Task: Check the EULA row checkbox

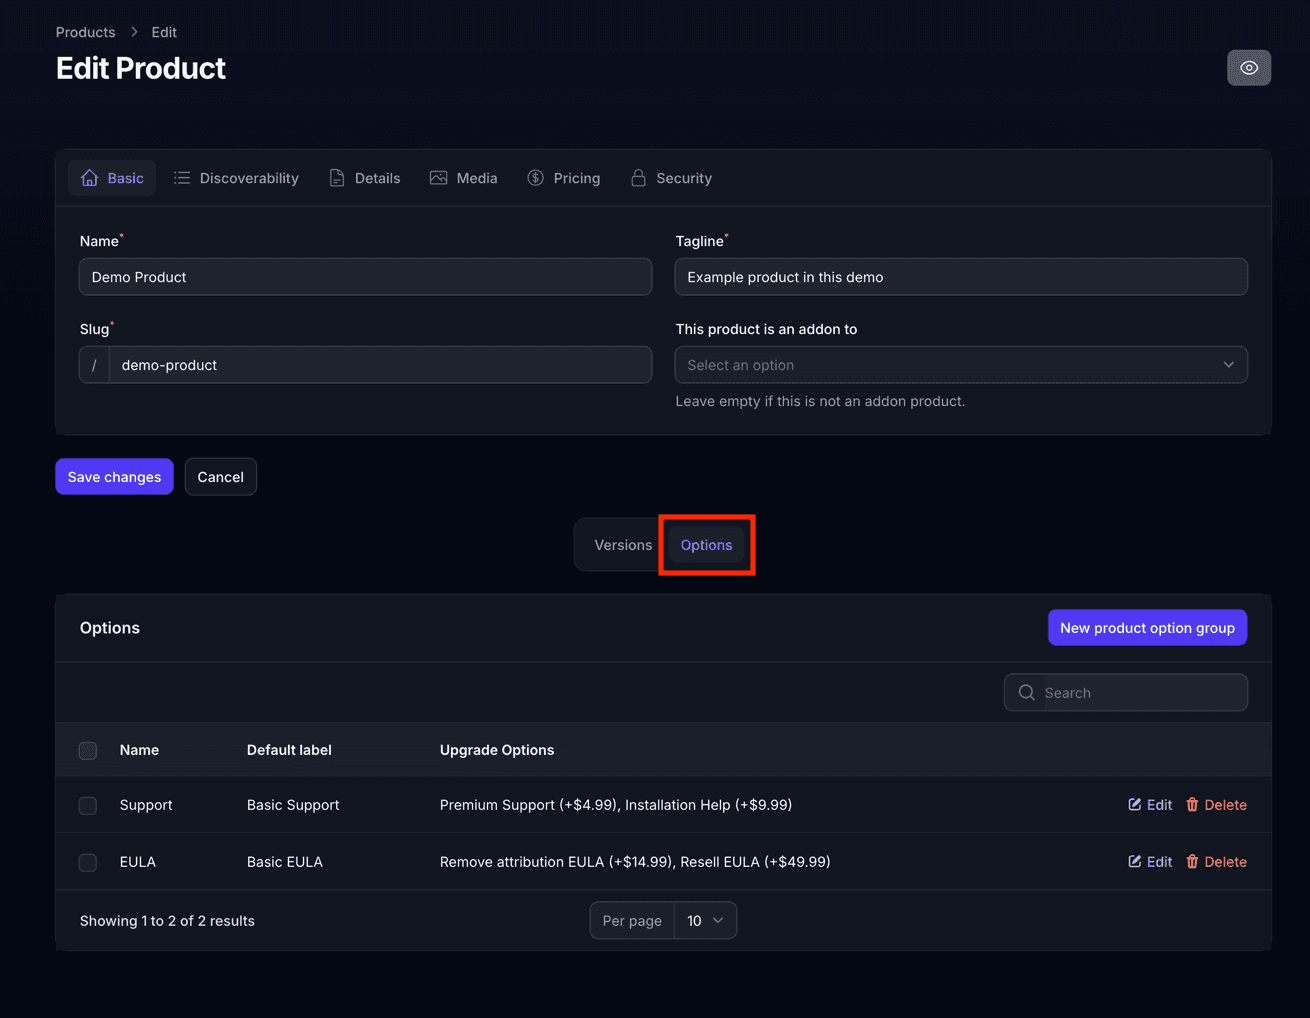Action: point(87,861)
